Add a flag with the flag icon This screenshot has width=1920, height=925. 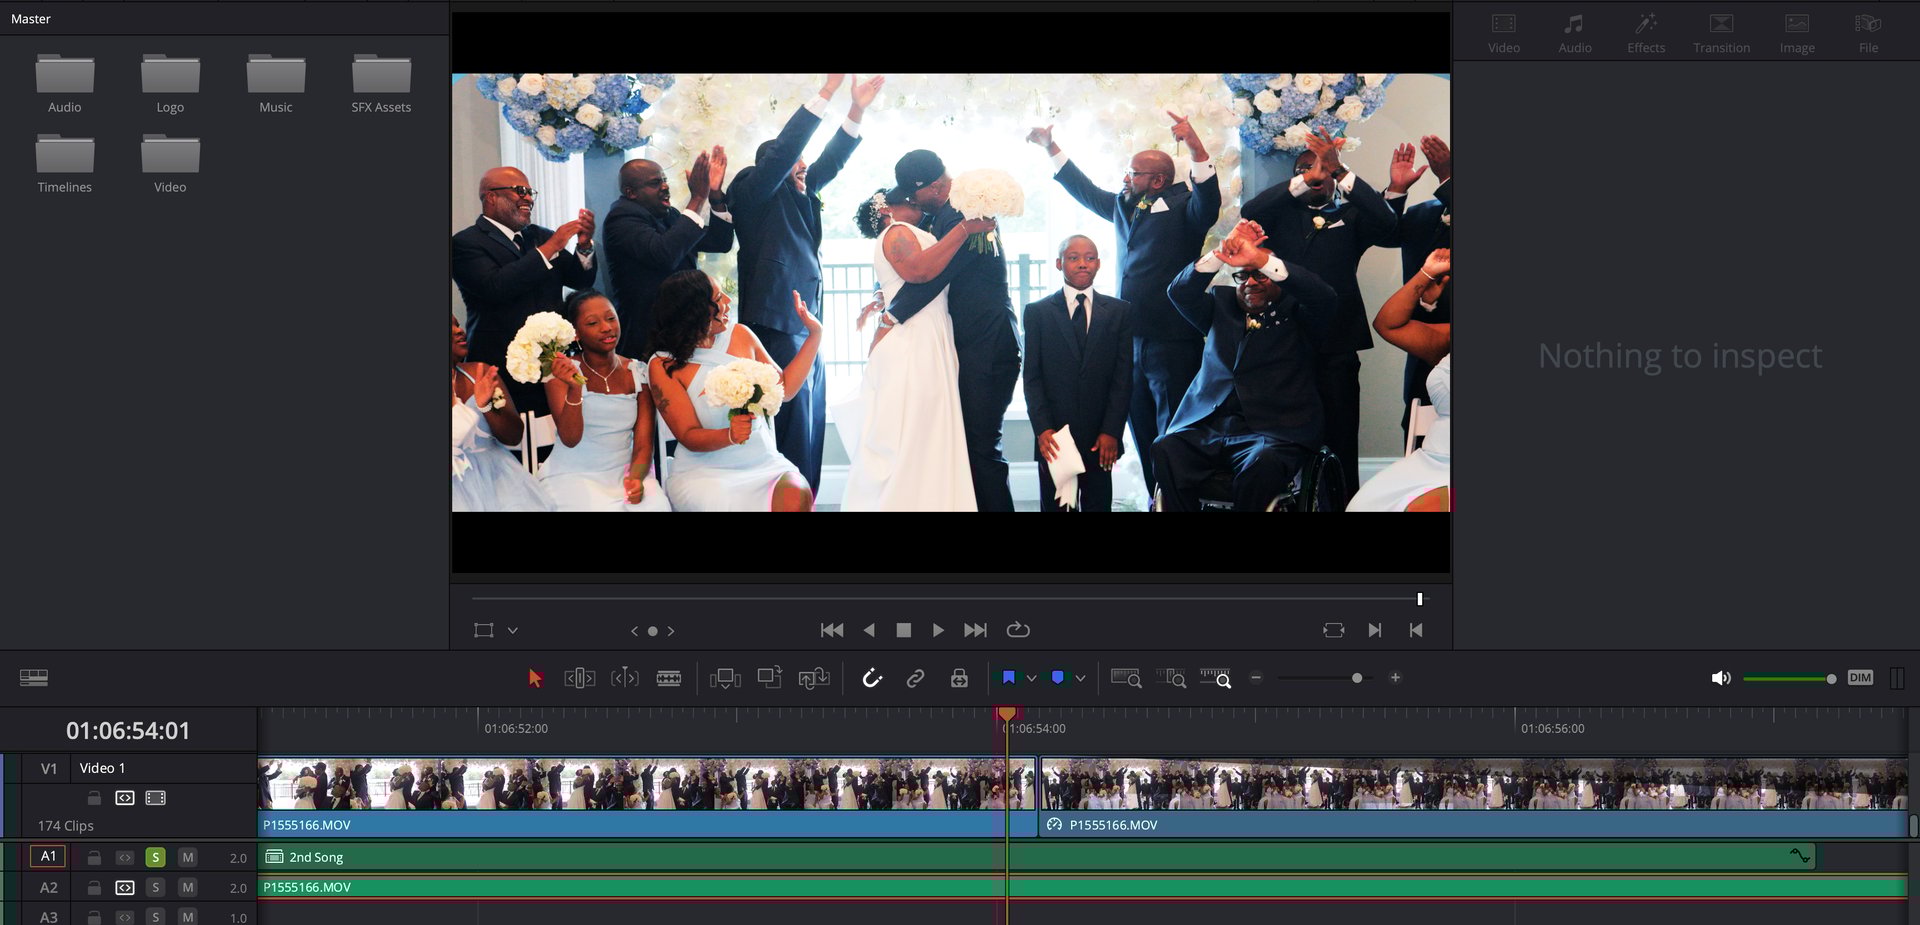1008,678
